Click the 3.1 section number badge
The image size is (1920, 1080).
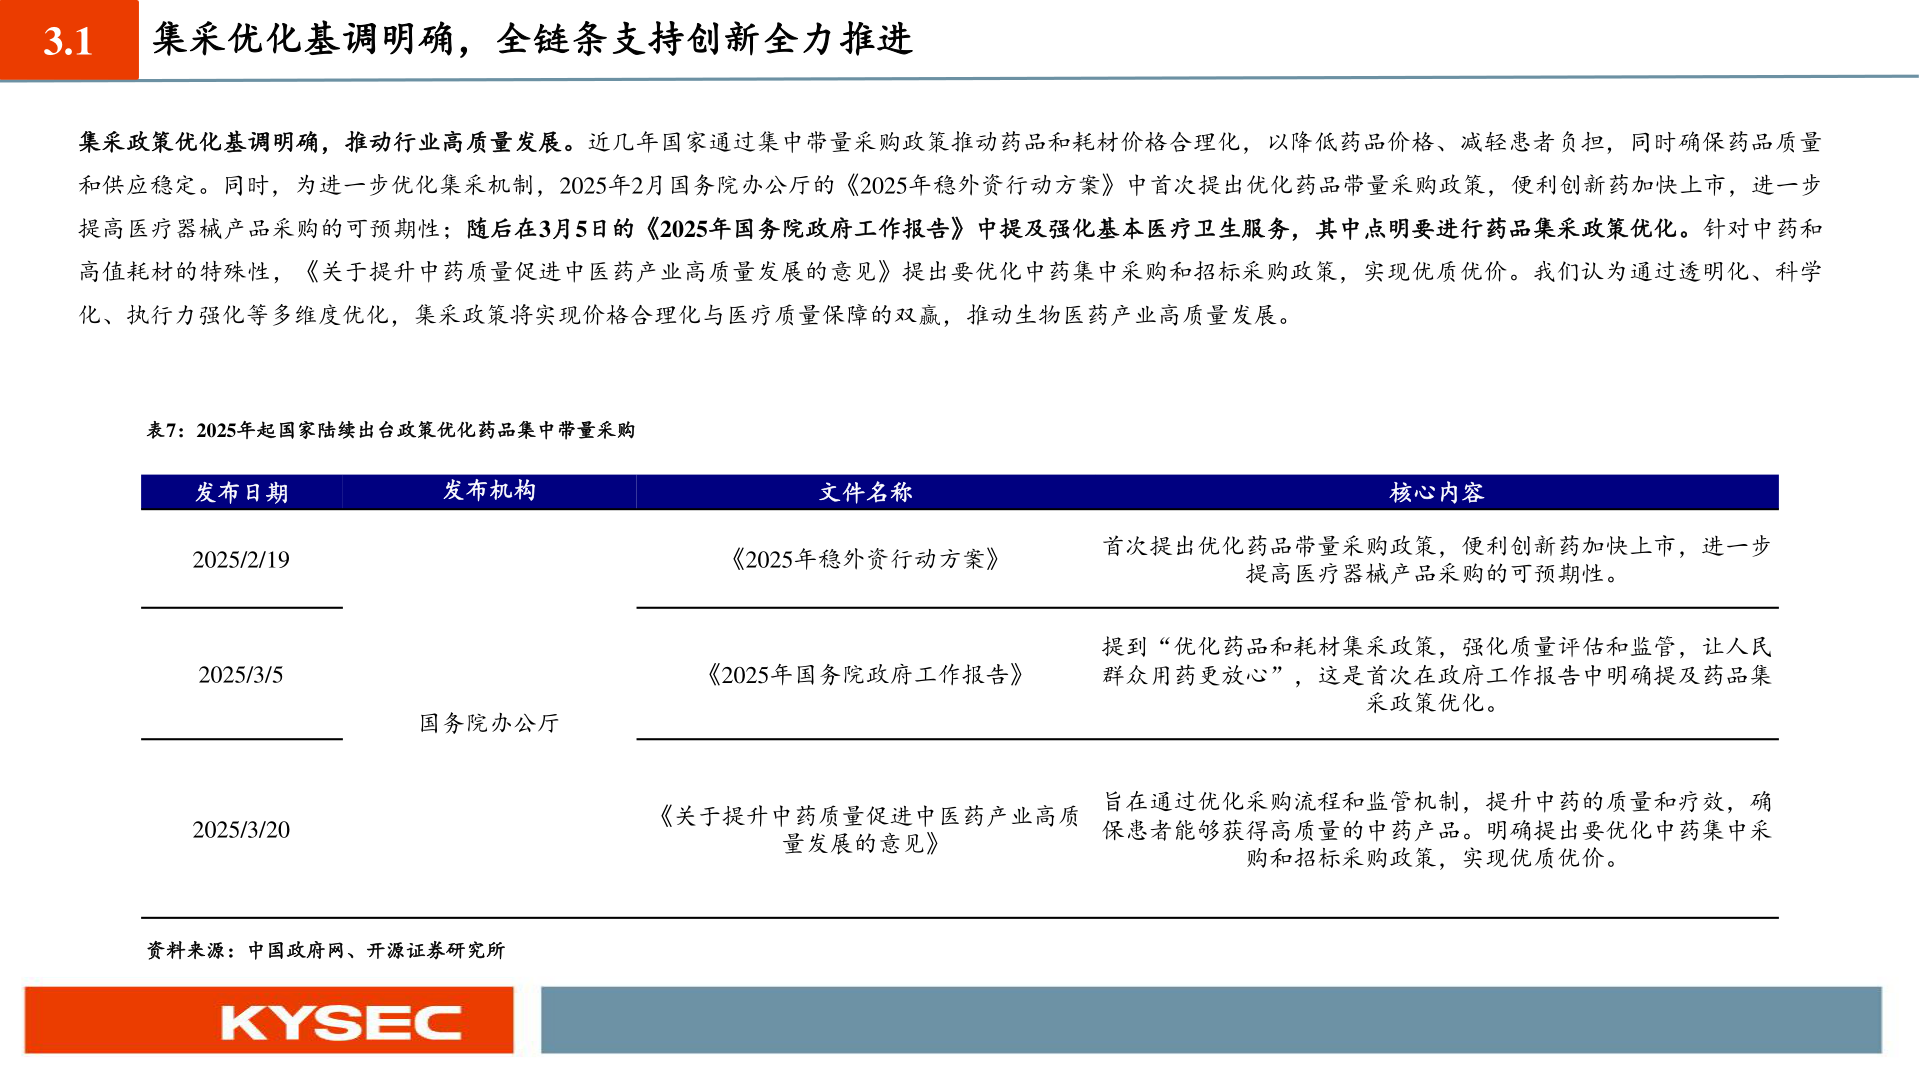[x=69, y=40]
